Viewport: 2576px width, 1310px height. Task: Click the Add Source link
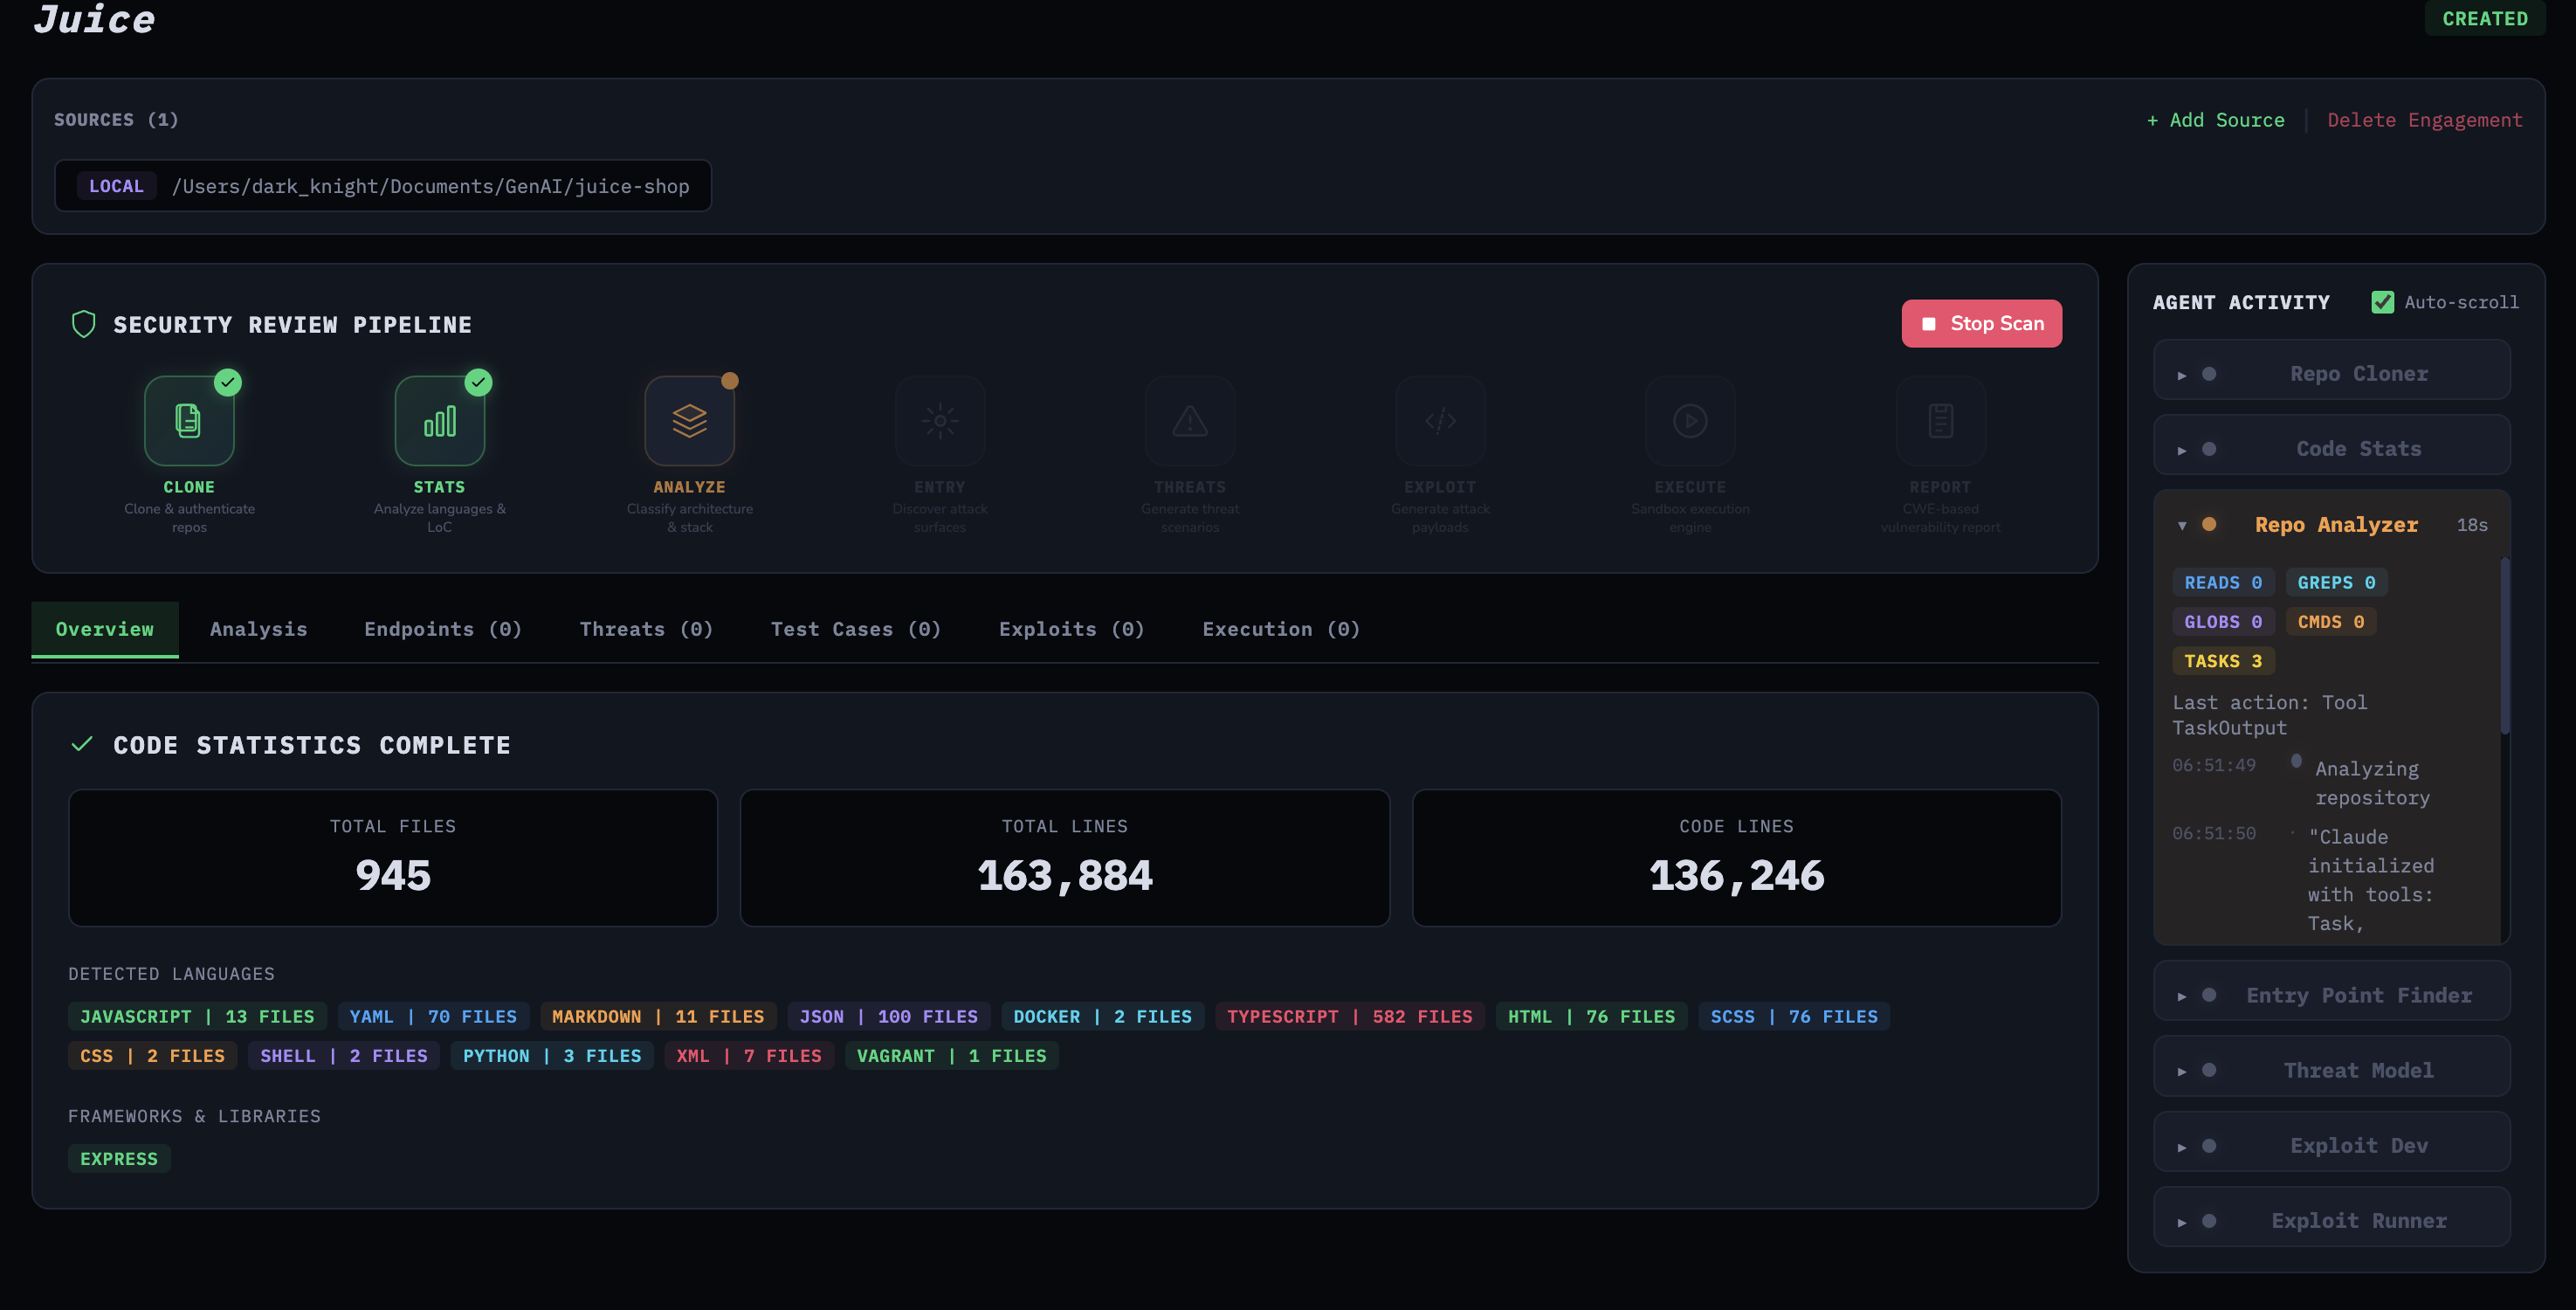coord(2215,120)
